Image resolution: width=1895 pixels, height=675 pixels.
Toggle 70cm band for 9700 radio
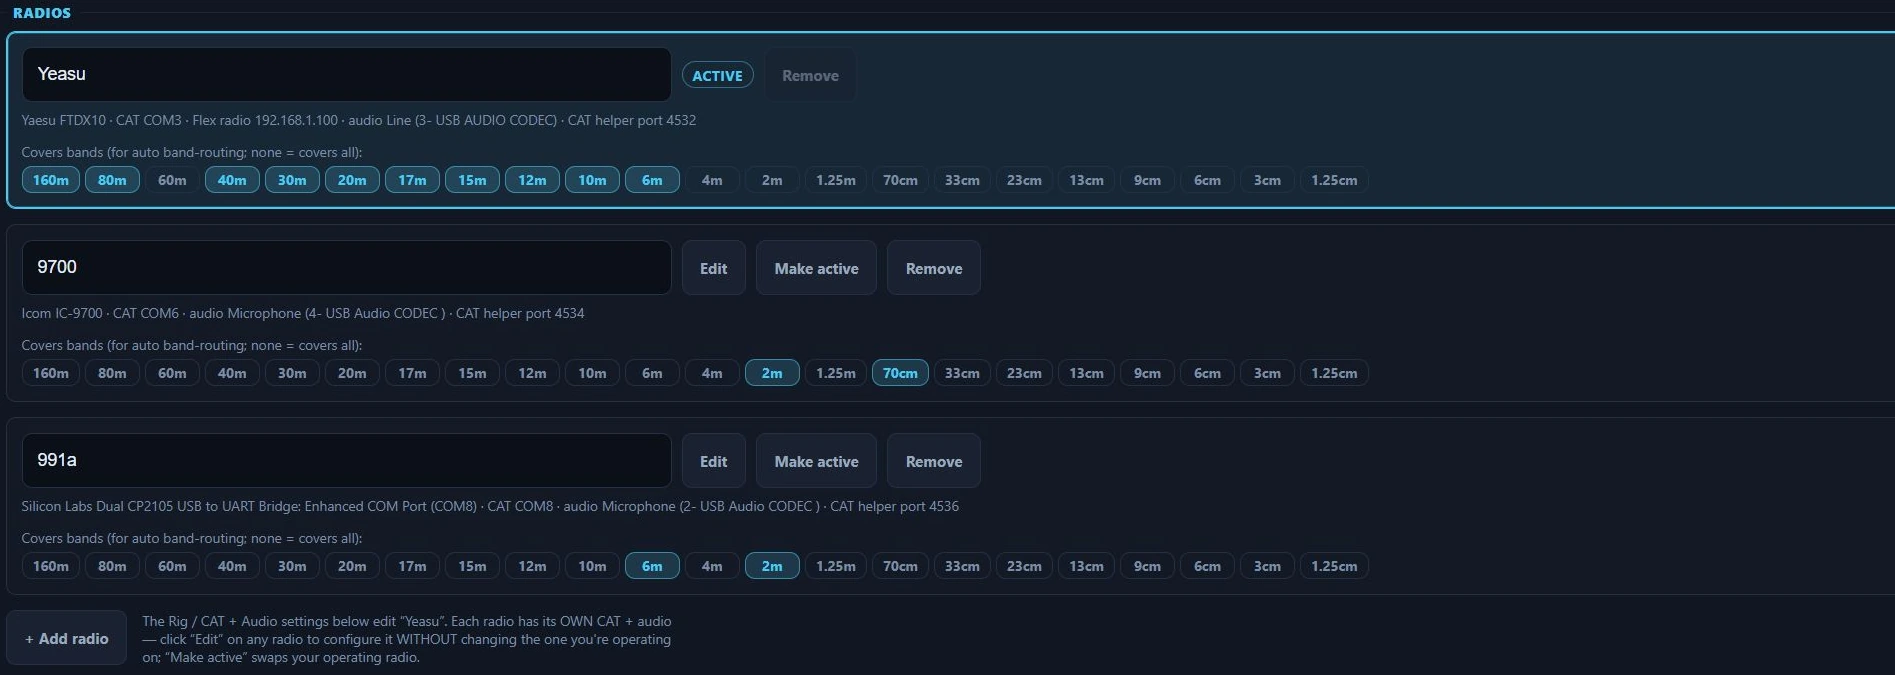point(900,373)
